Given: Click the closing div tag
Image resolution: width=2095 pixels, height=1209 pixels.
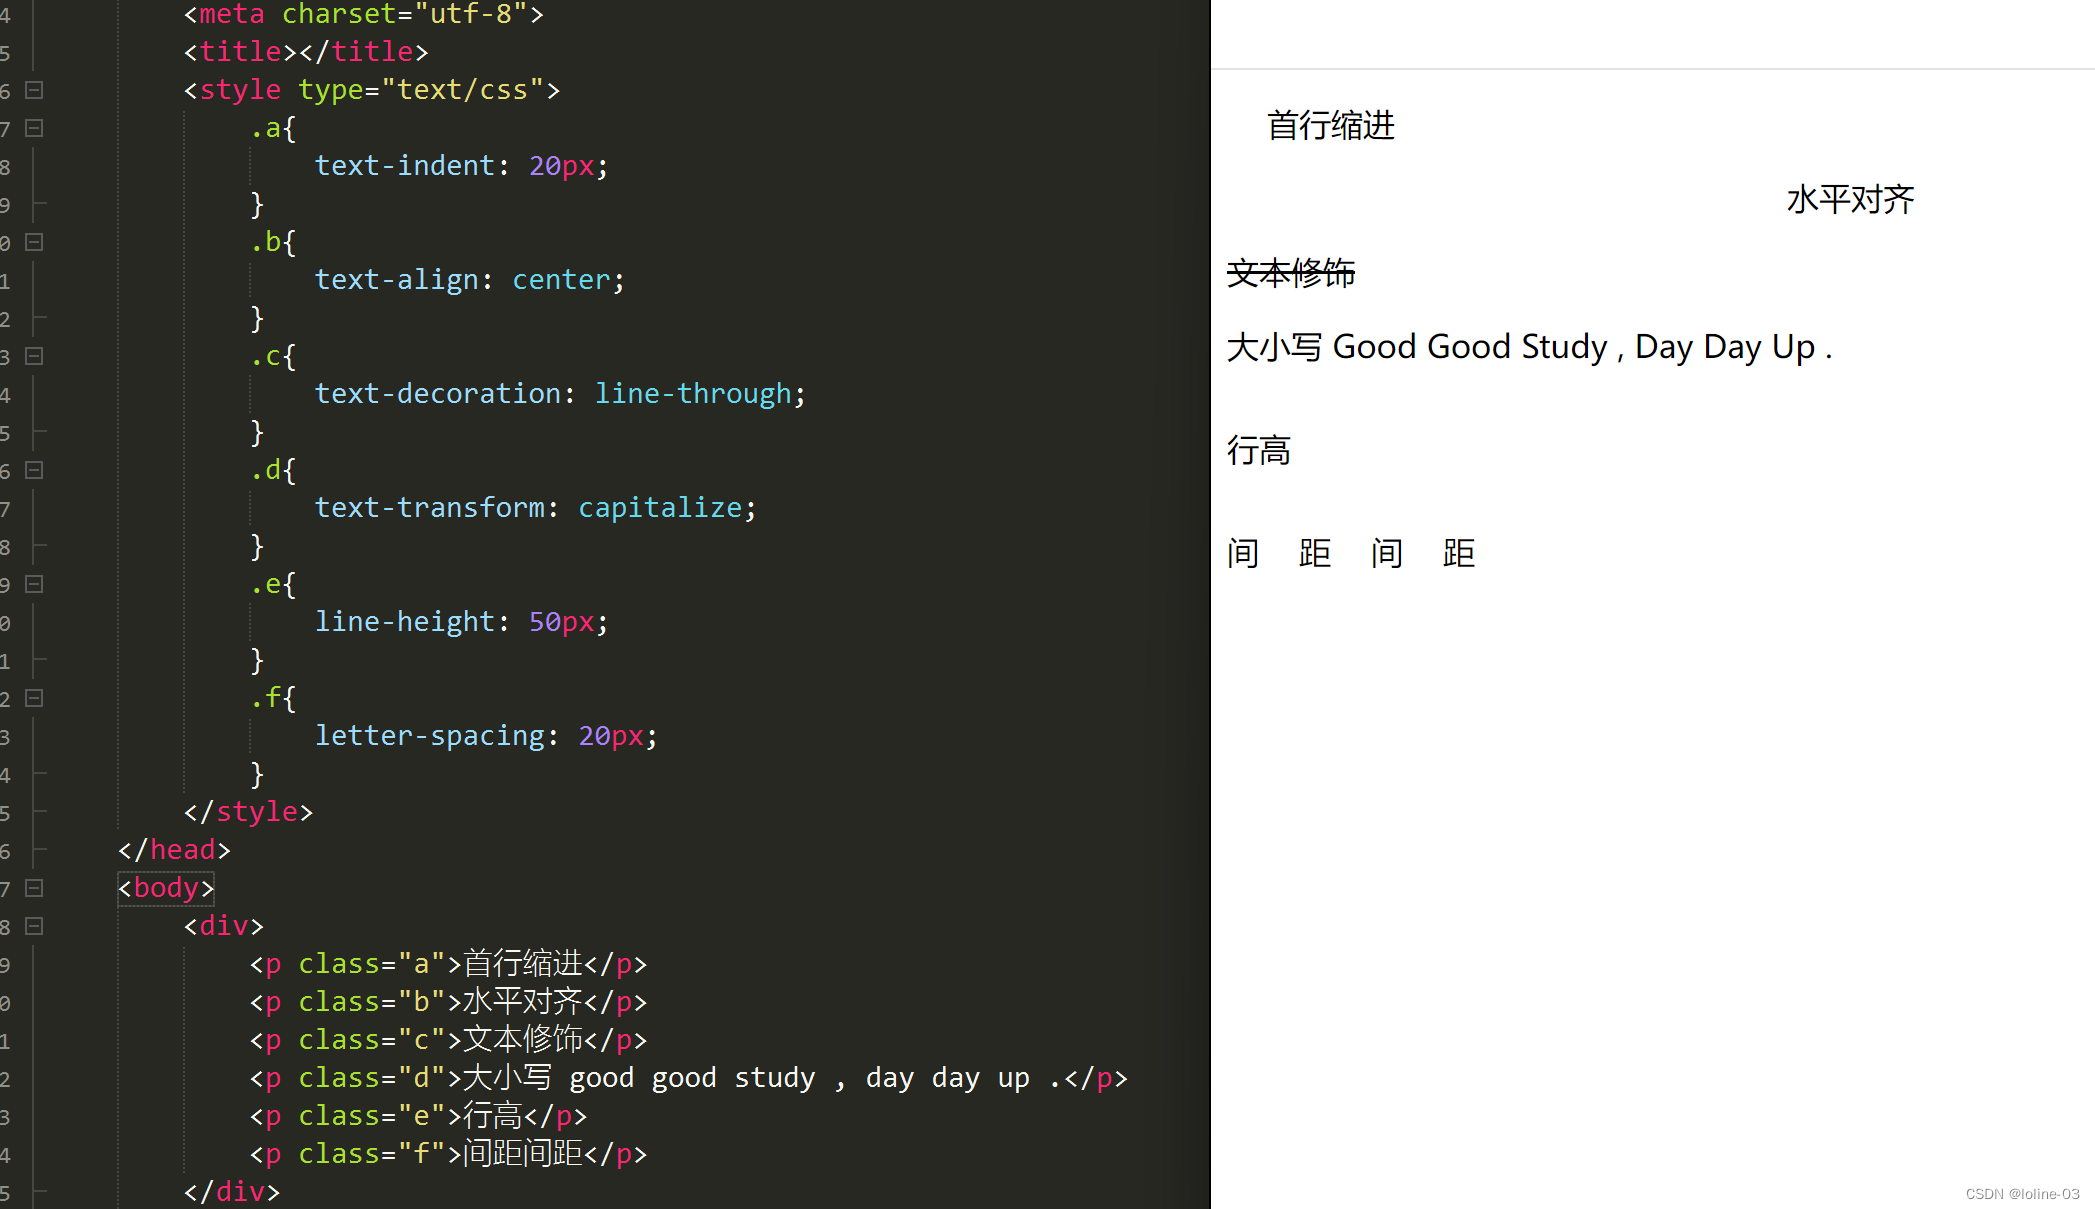Looking at the screenshot, I should point(232,1192).
